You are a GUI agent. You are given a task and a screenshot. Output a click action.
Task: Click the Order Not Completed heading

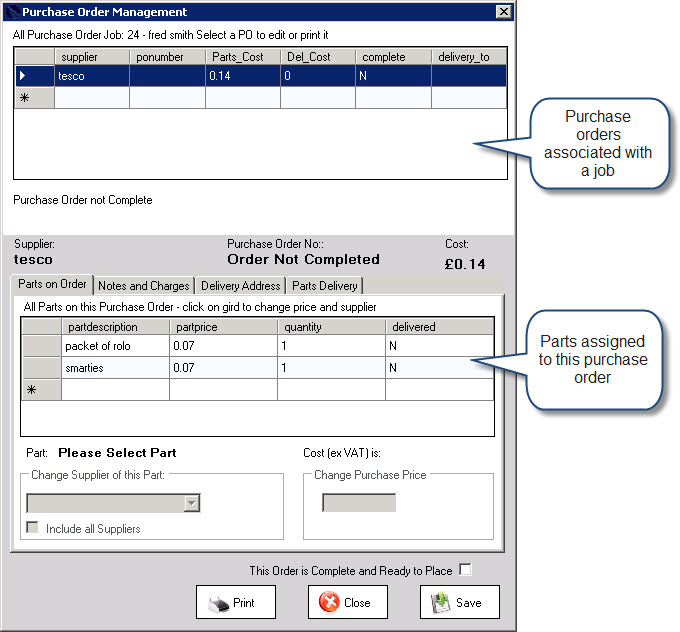click(303, 259)
